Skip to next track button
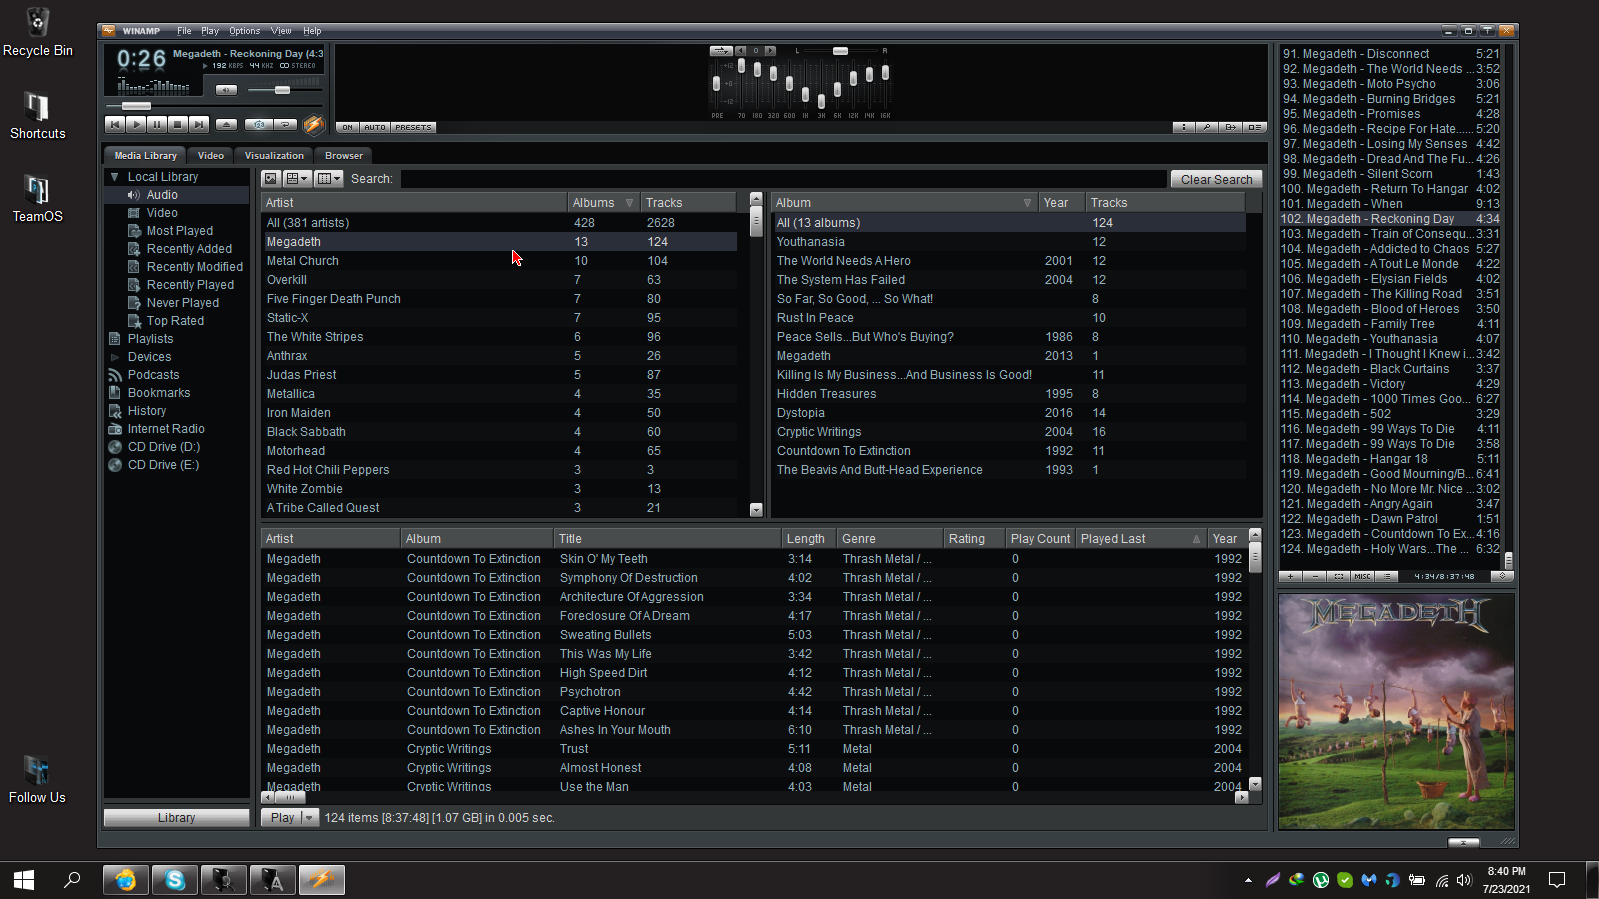Screen dimensions: 1599x899 199,124
